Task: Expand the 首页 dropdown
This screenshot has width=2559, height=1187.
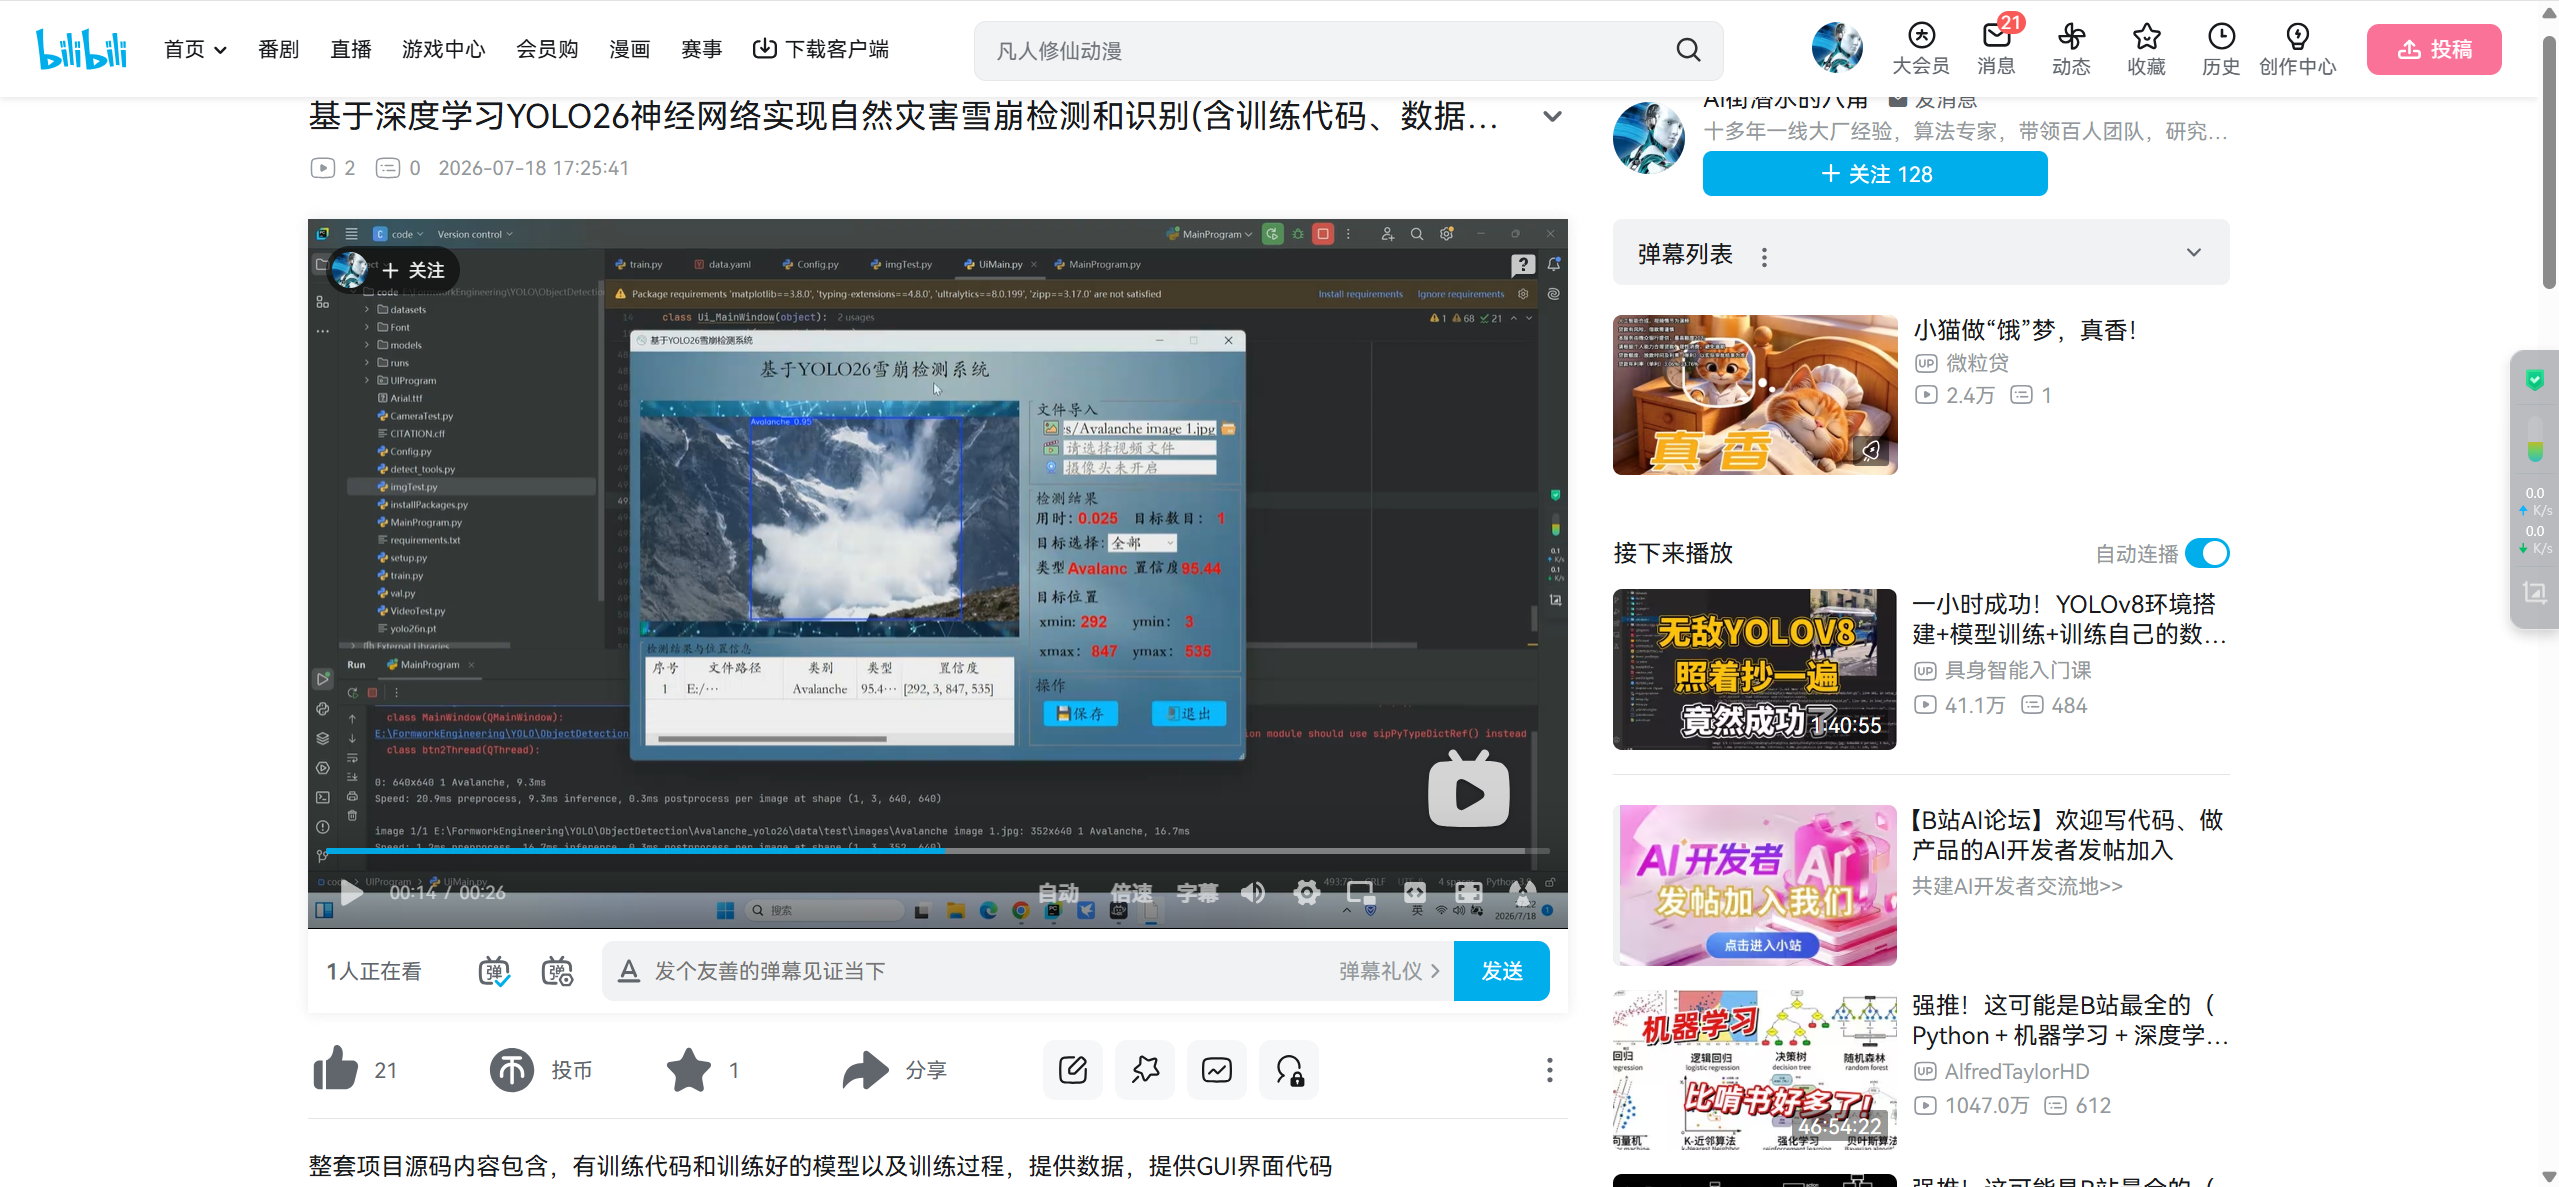Action: [196, 49]
